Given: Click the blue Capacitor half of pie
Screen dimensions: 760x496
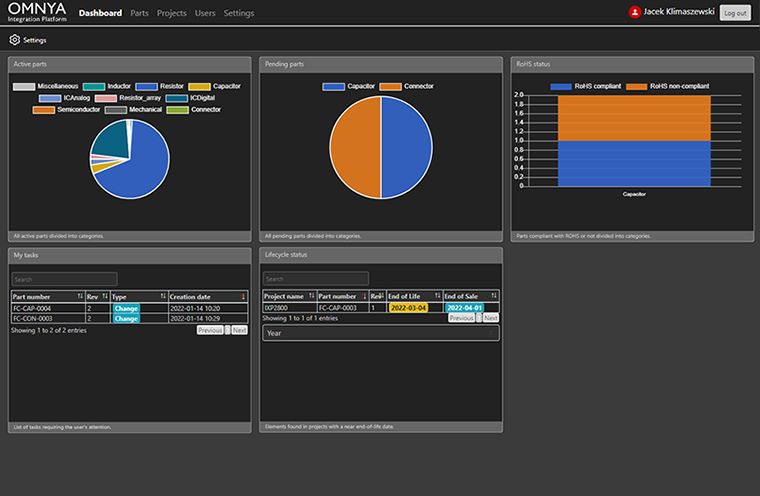Looking at the screenshot, I should [x=407, y=147].
